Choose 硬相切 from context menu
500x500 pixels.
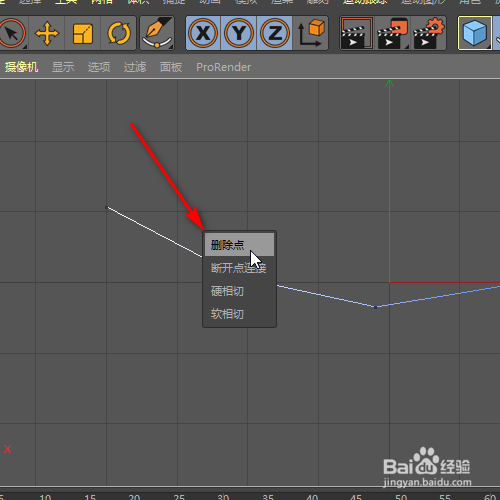(x=239, y=291)
